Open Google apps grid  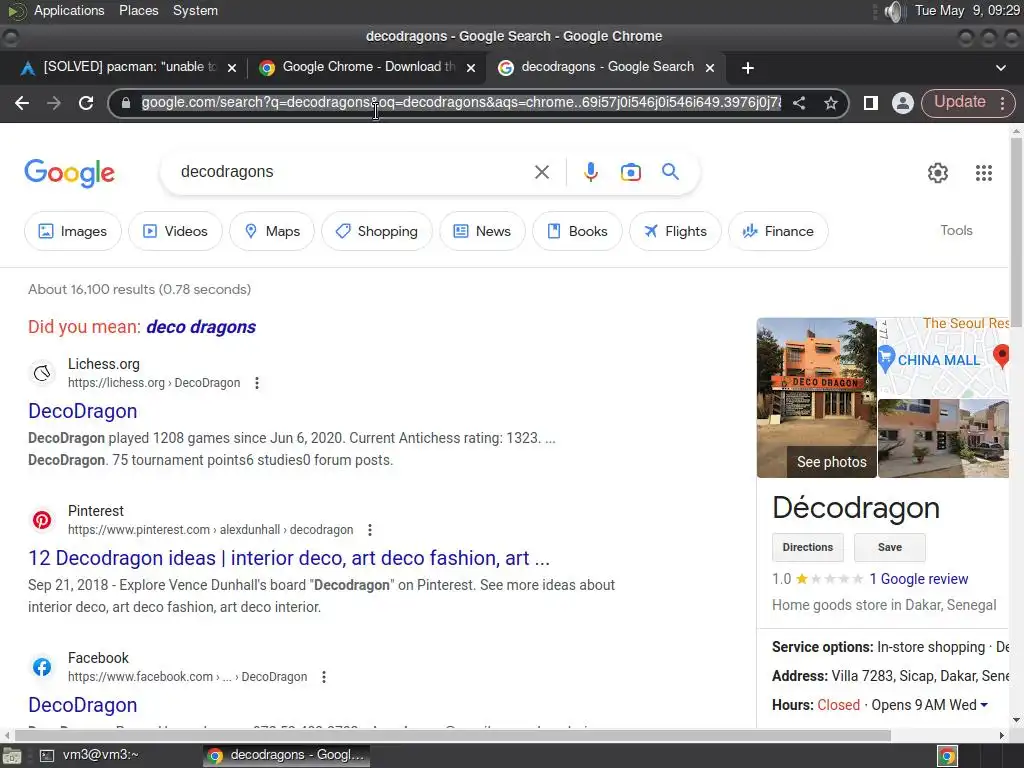point(984,172)
